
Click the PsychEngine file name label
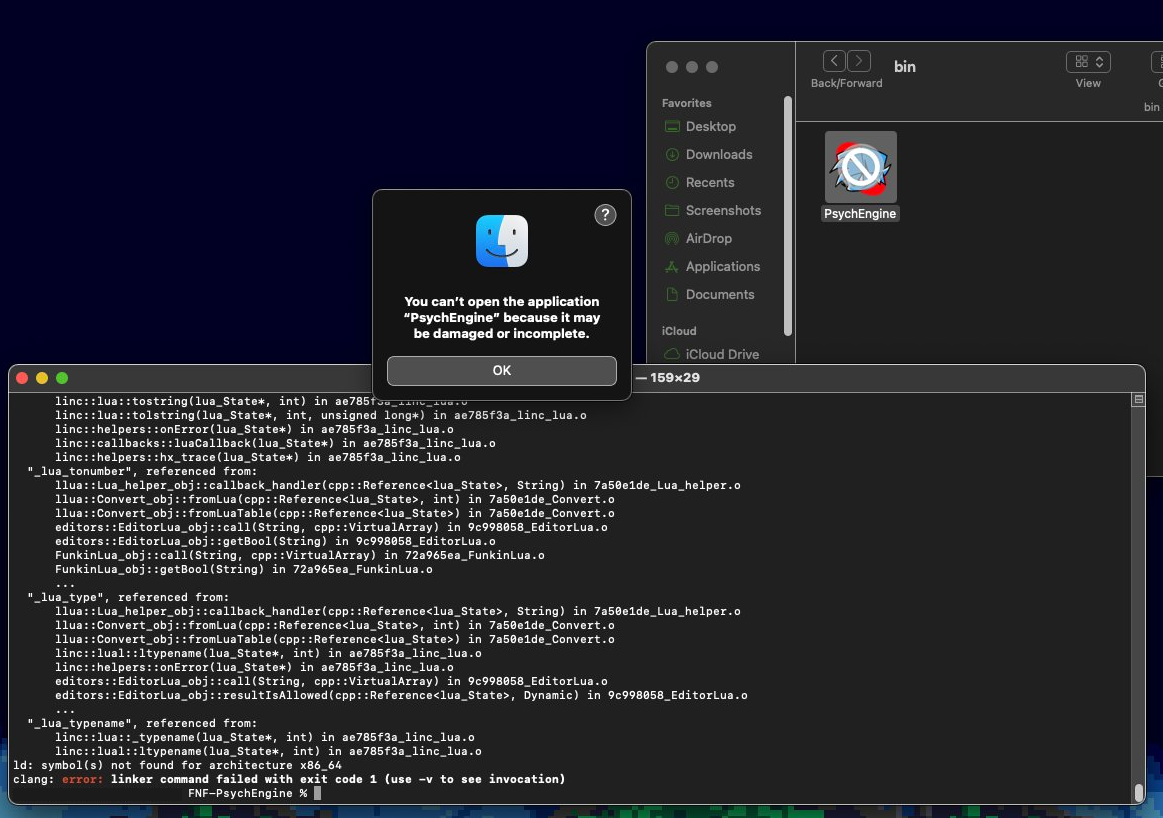860,214
